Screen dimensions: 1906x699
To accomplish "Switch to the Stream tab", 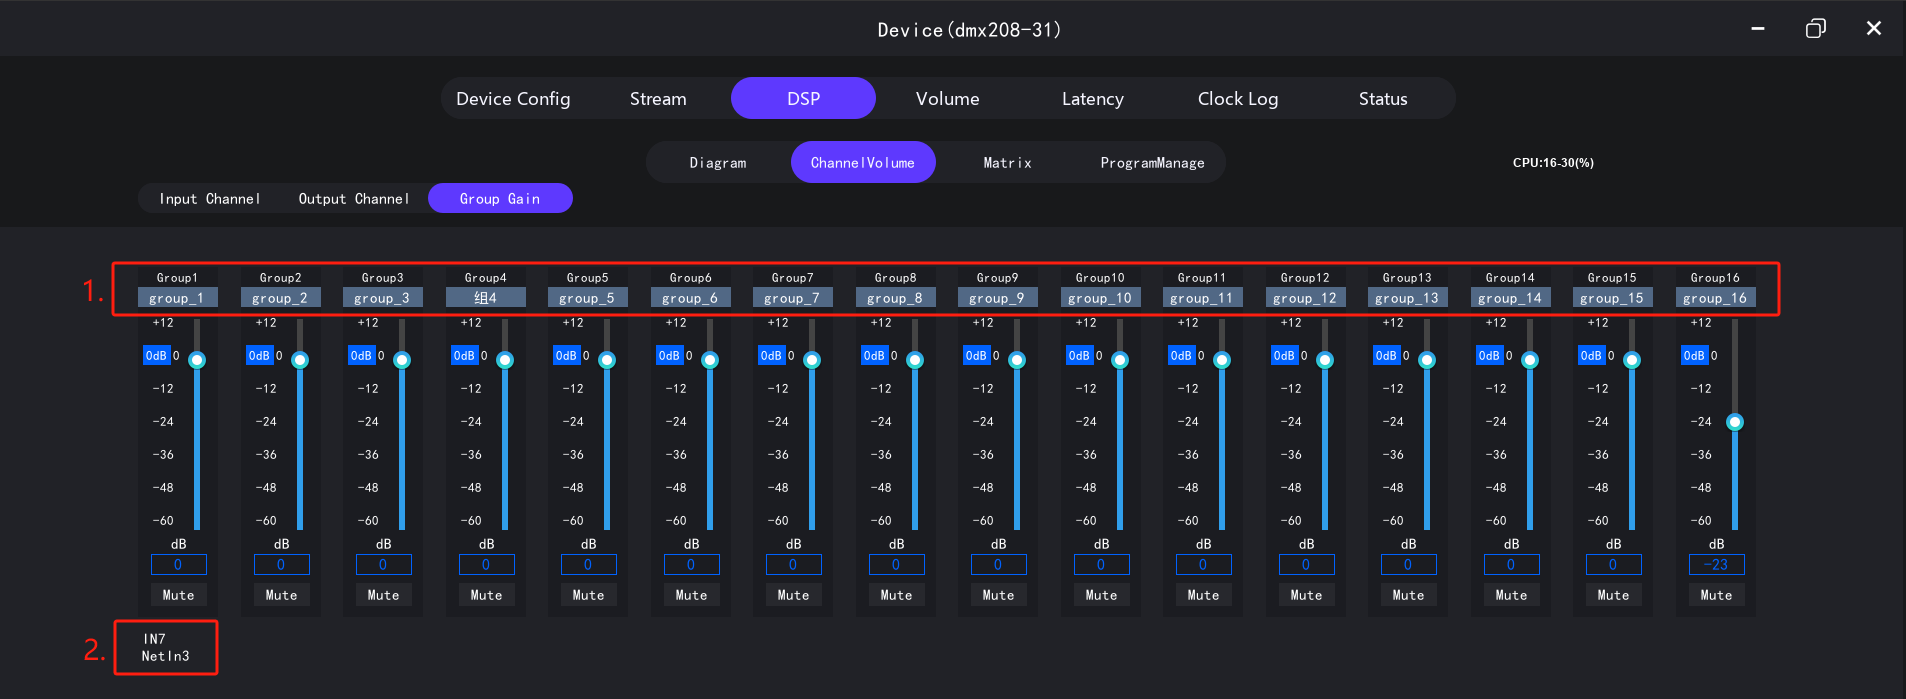I will [x=658, y=99].
